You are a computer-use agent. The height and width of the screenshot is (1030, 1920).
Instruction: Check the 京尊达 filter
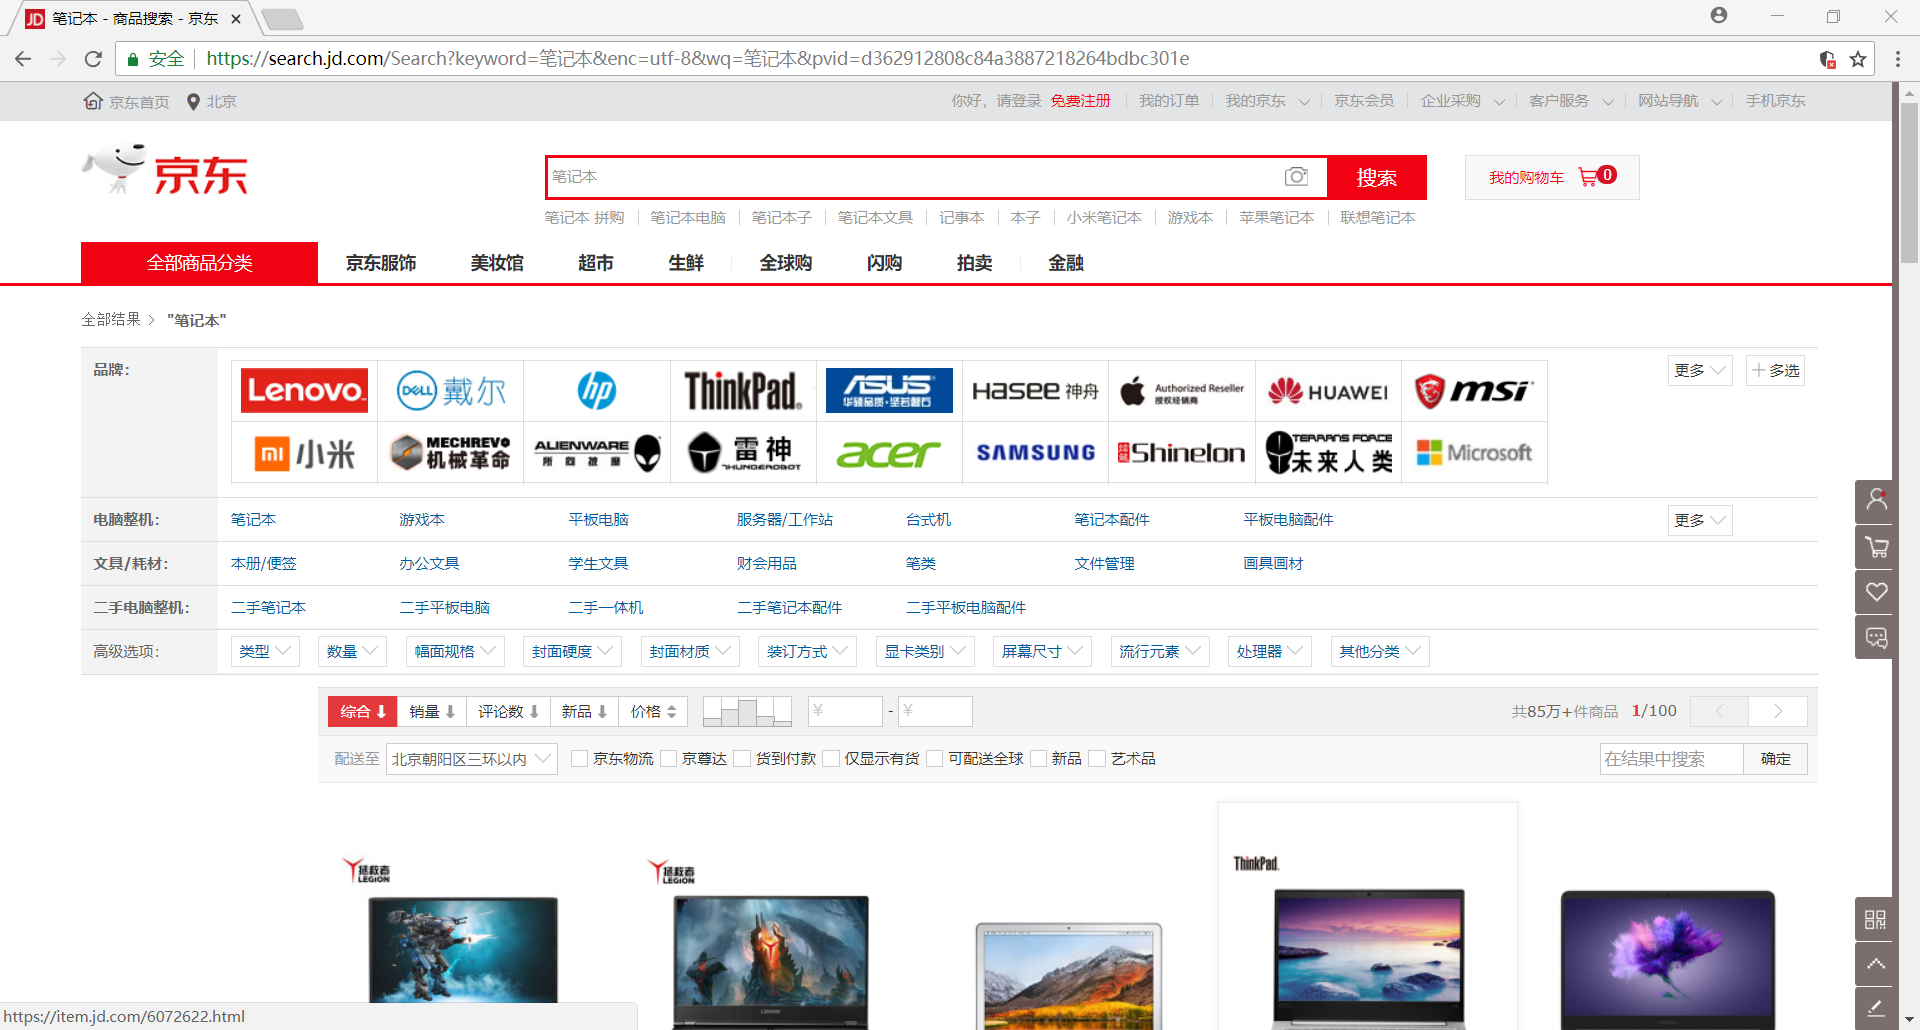[x=668, y=759]
